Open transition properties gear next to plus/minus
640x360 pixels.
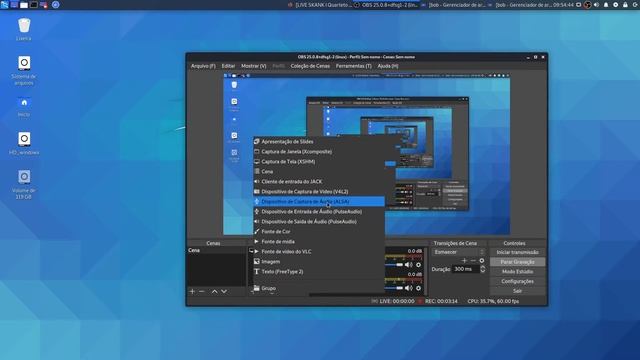coord(482,260)
